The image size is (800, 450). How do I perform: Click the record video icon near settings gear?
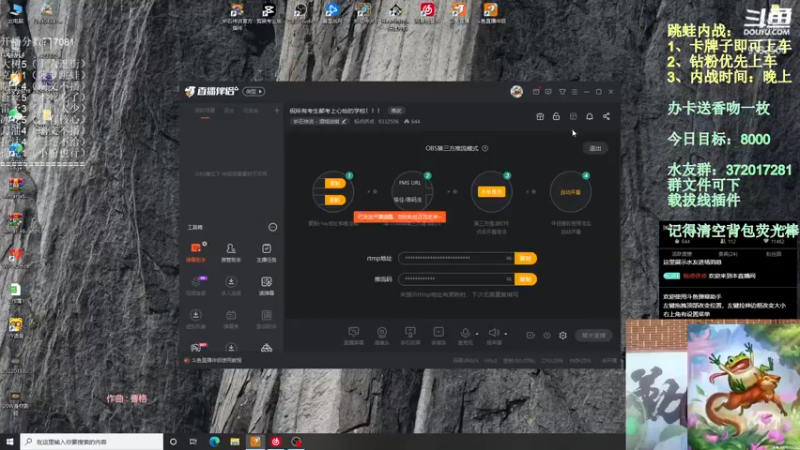(531, 335)
